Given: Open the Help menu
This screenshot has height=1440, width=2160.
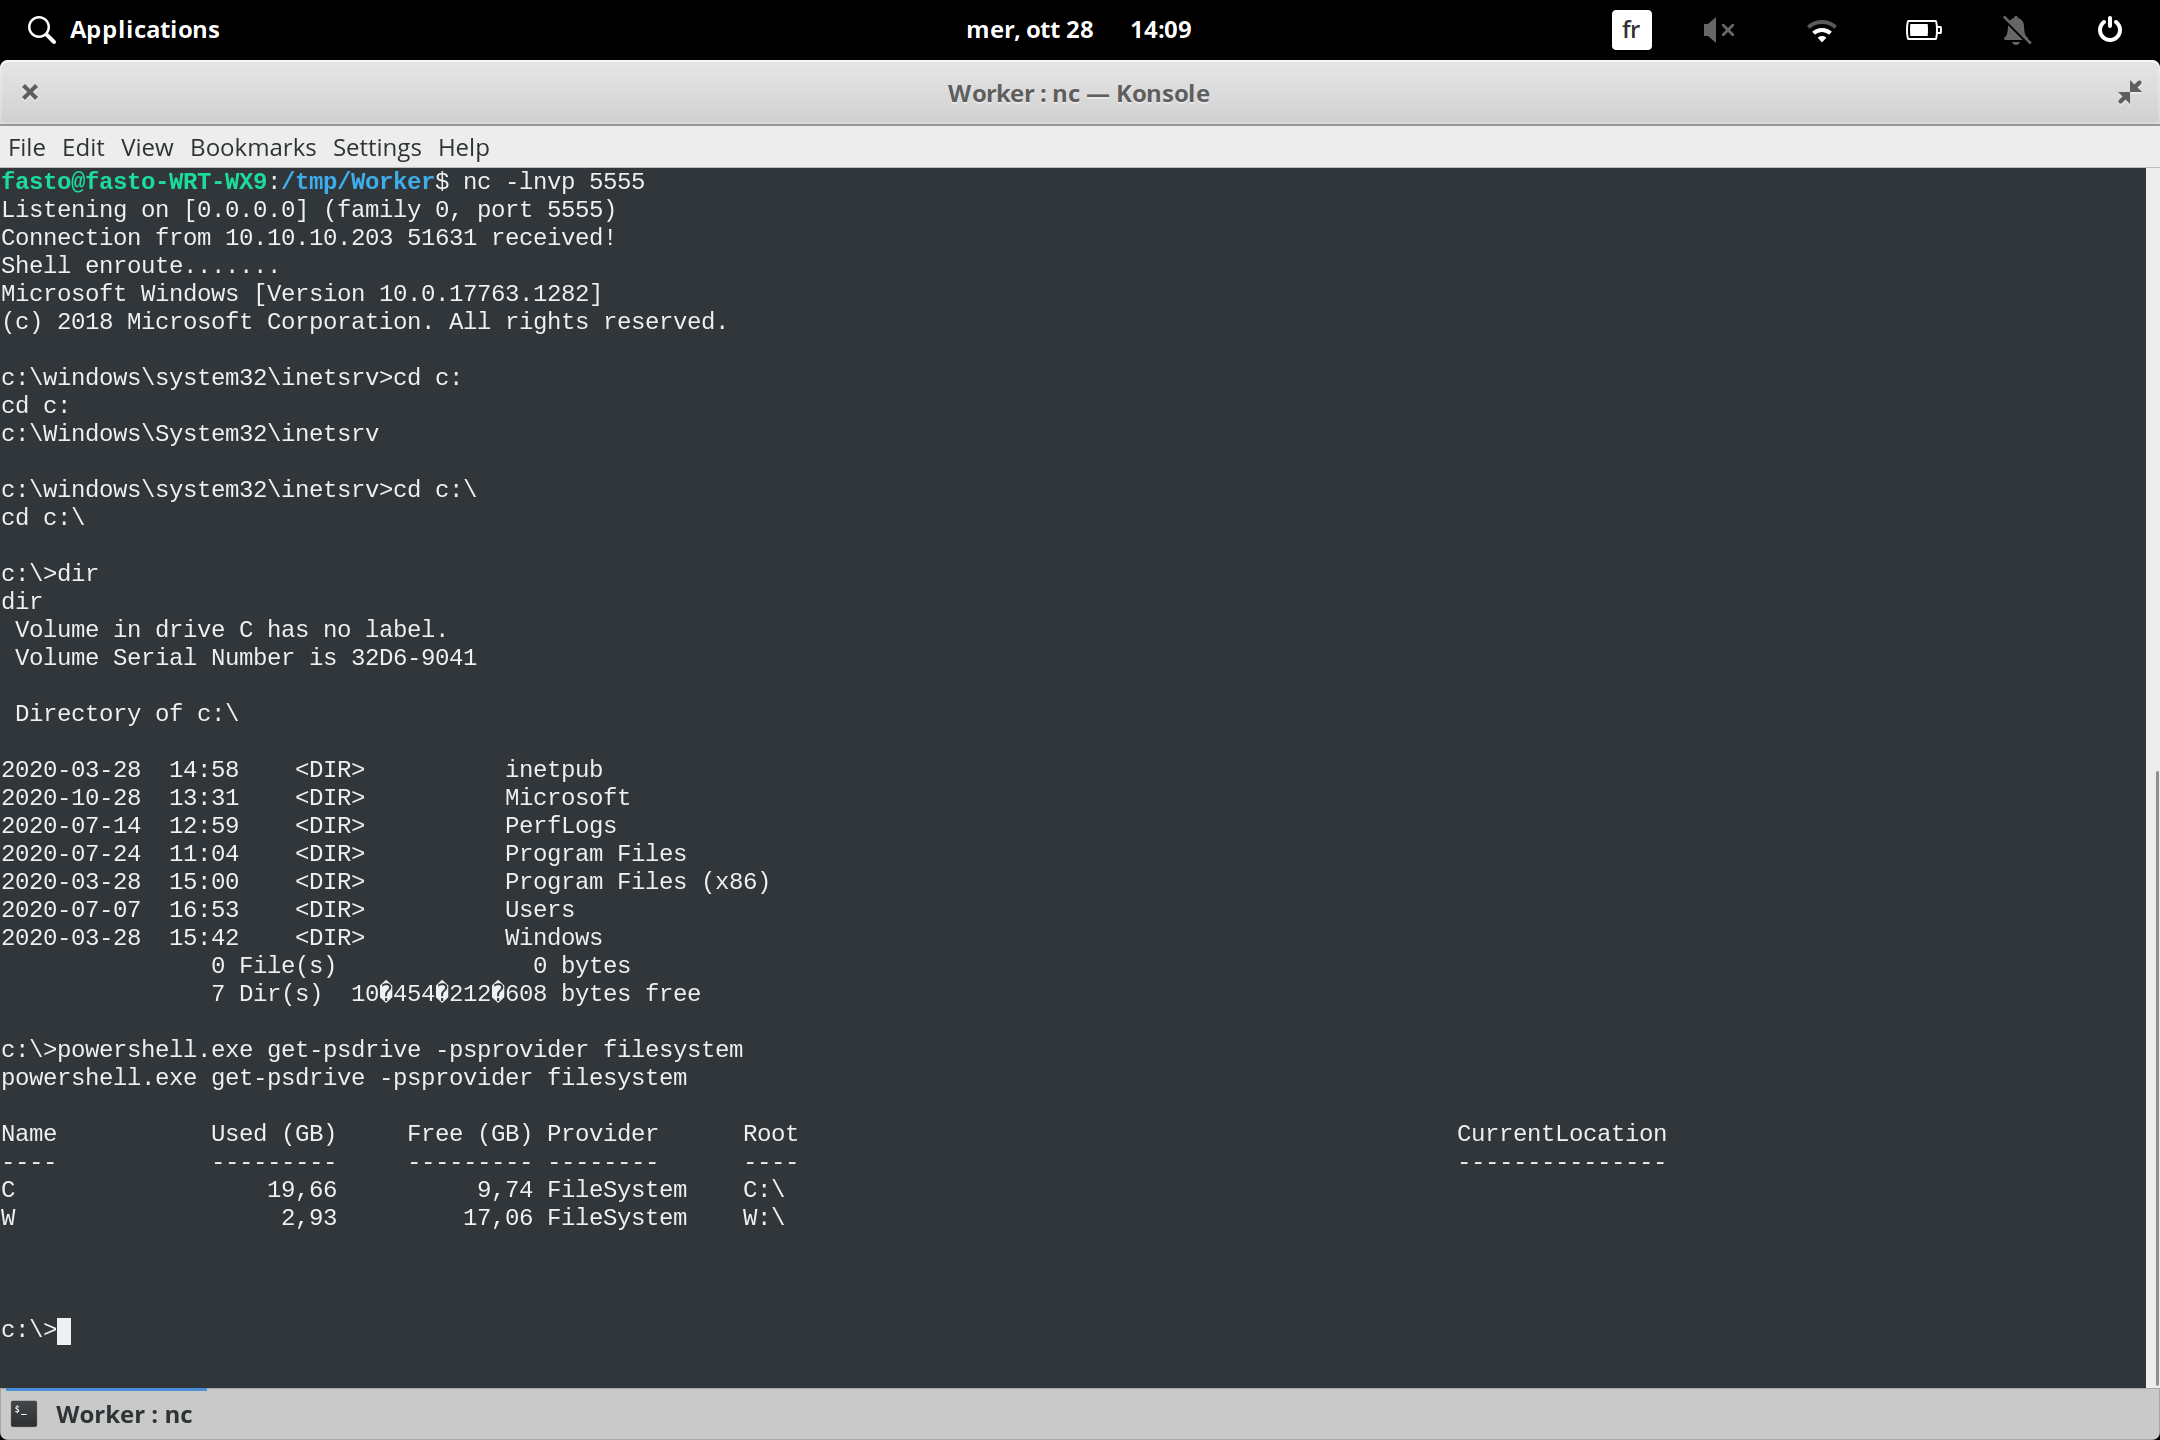Looking at the screenshot, I should (462, 147).
